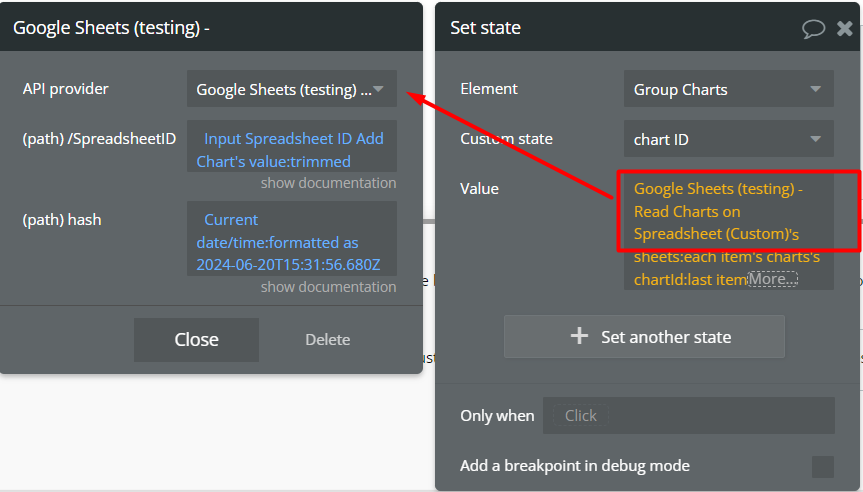Click the 'Element' label in Set state
Viewport: 863px width, 492px height.
pos(489,89)
